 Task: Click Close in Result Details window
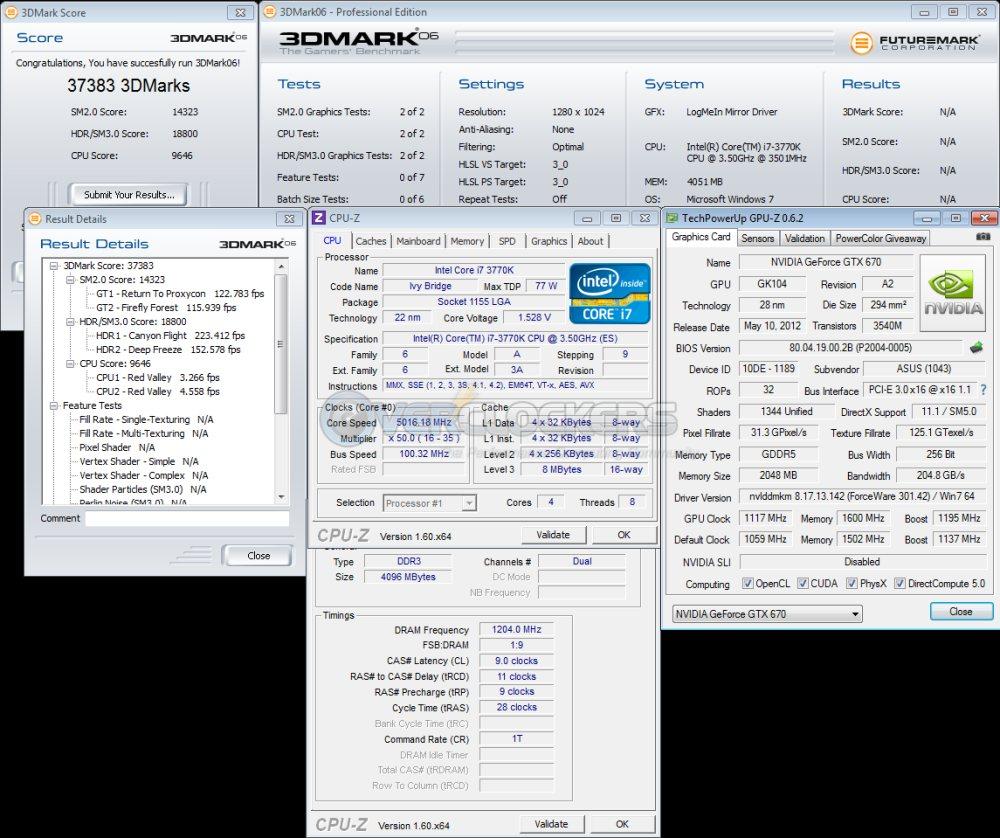[x=258, y=555]
